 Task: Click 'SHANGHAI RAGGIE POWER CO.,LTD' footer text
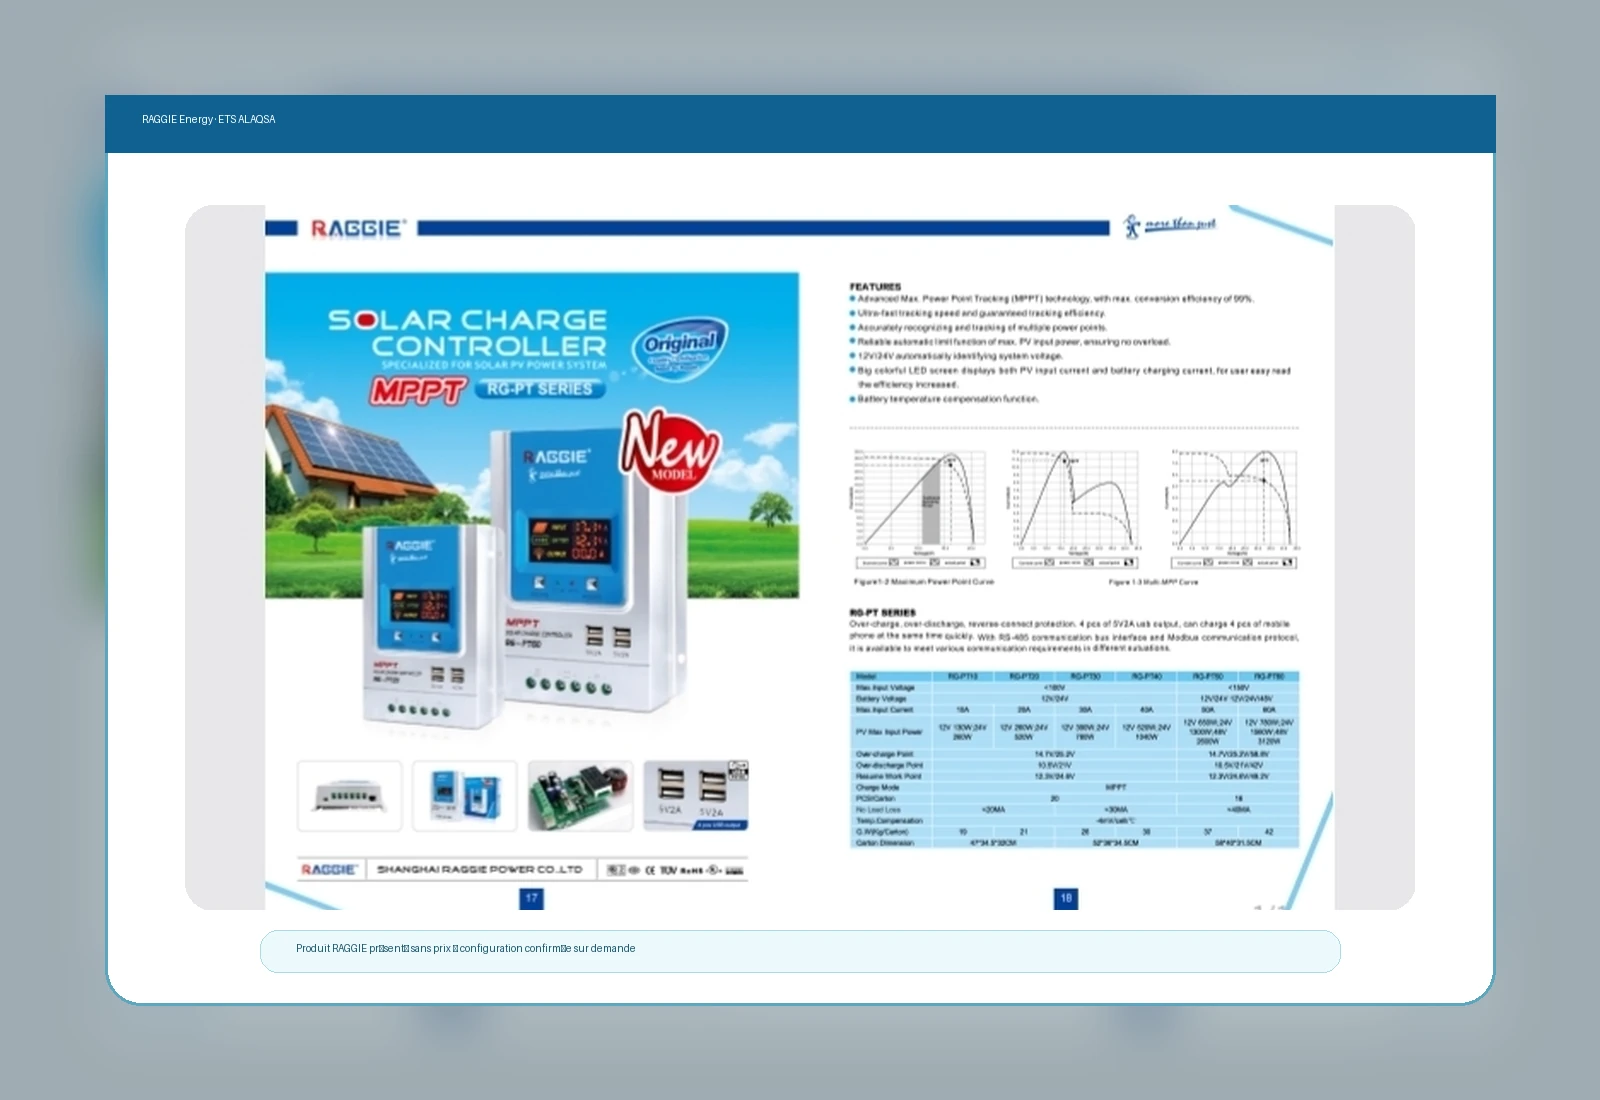[479, 869]
